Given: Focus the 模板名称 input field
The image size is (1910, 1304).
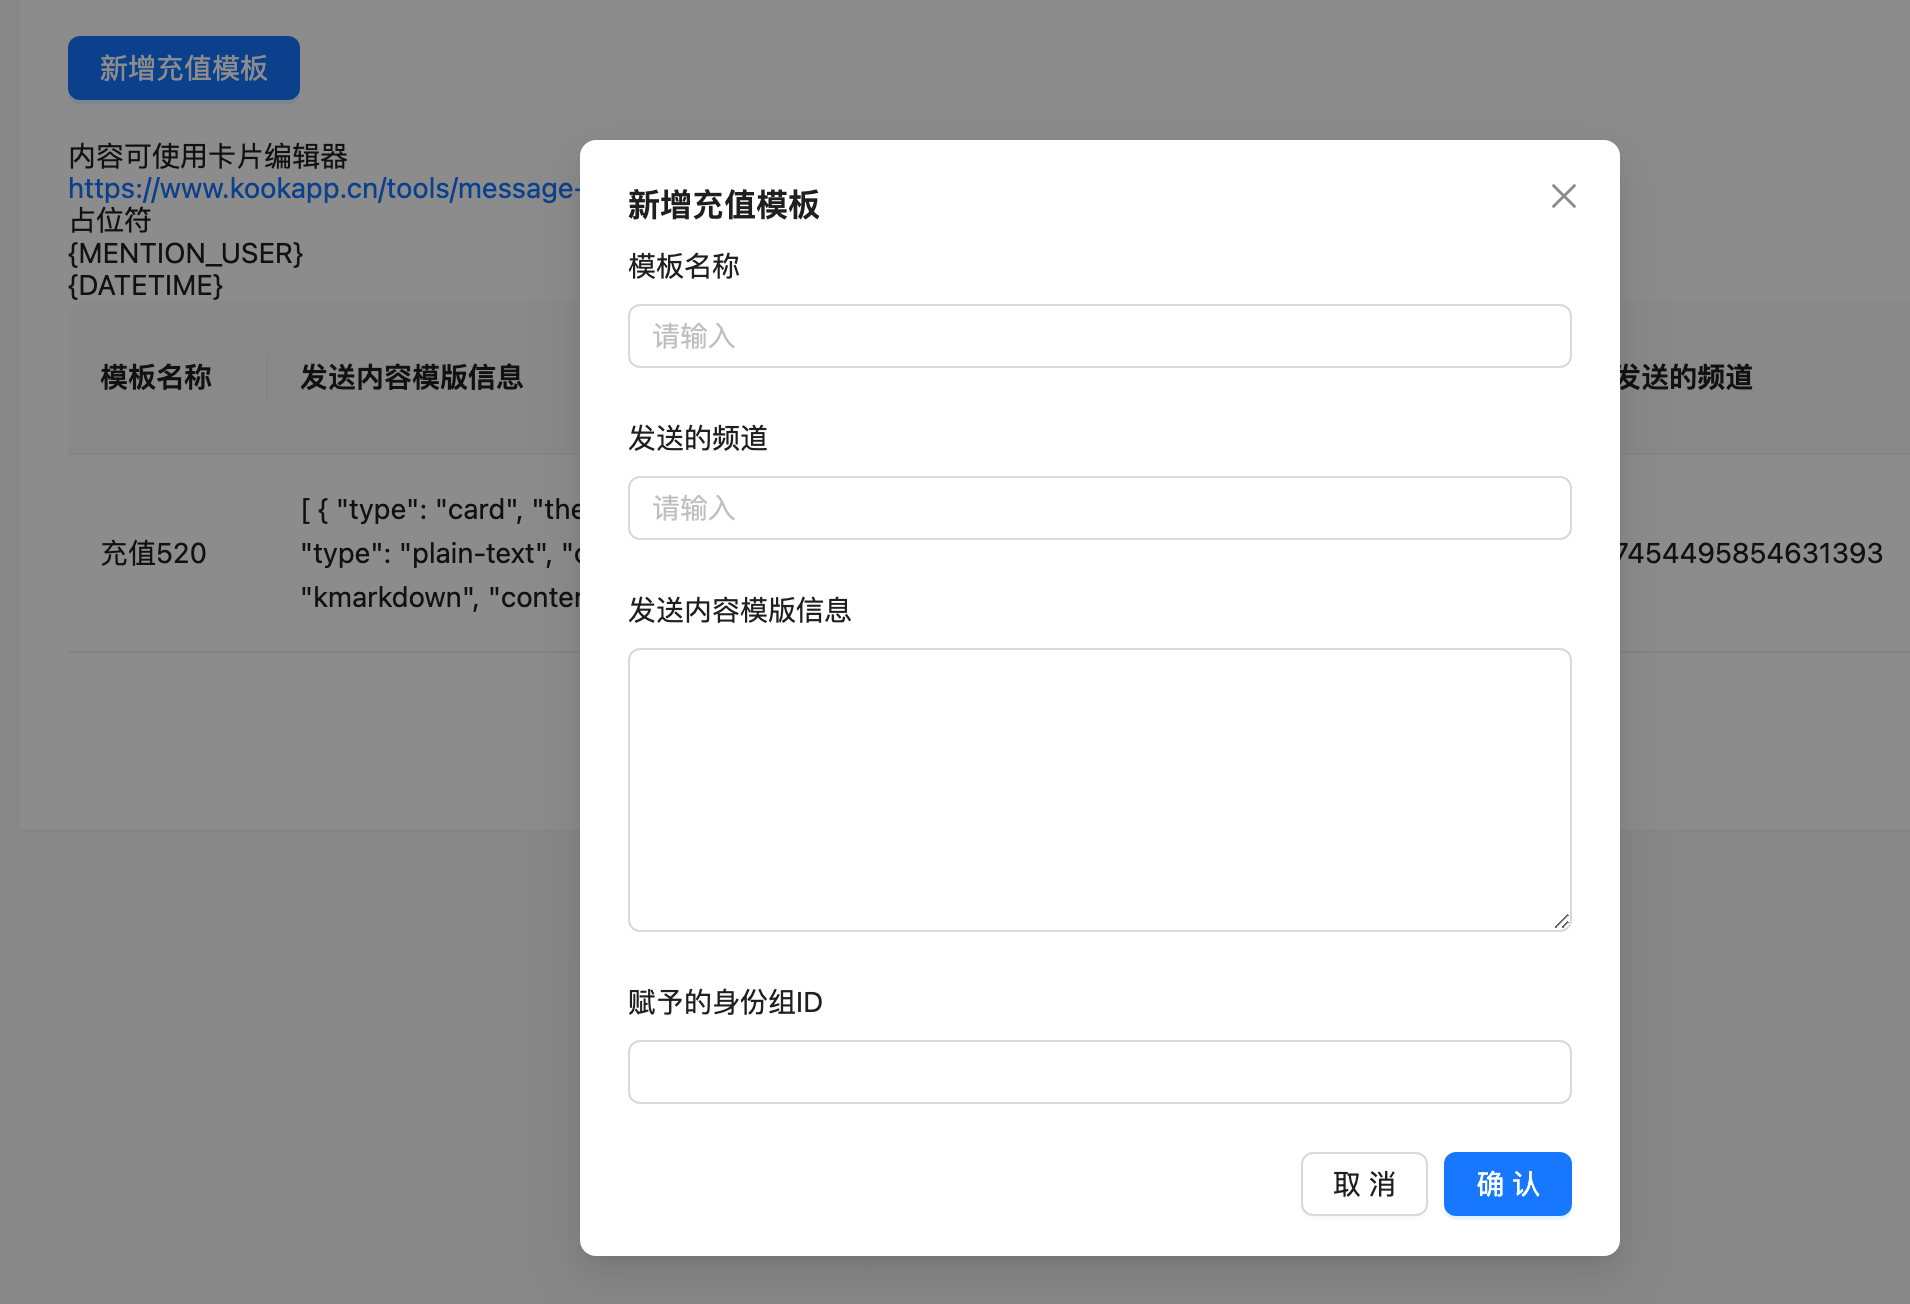Looking at the screenshot, I should pyautogui.click(x=1099, y=336).
